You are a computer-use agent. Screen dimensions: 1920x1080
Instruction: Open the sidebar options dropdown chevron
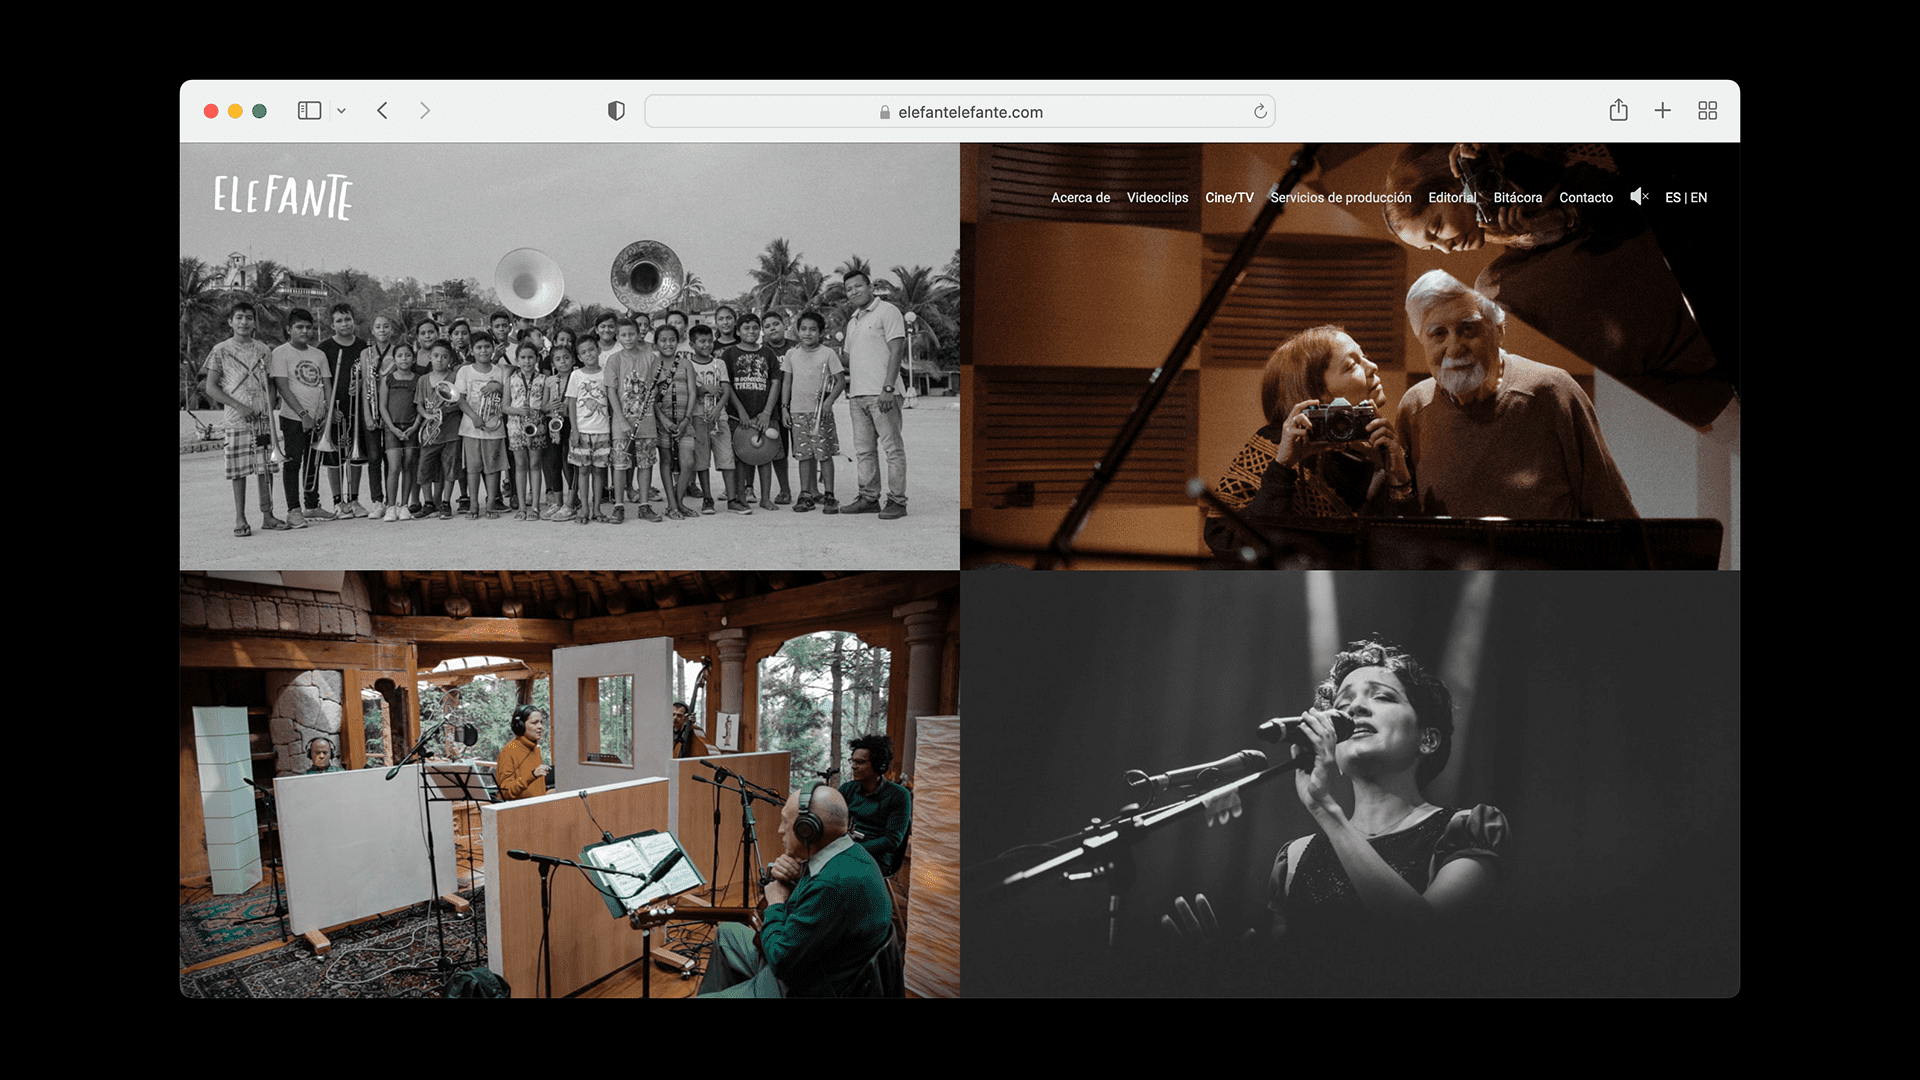pos(341,111)
